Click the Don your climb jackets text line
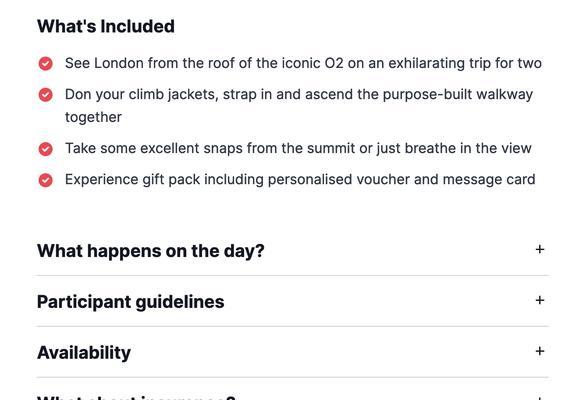This screenshot has height=400, width=583. click(299, 95)
